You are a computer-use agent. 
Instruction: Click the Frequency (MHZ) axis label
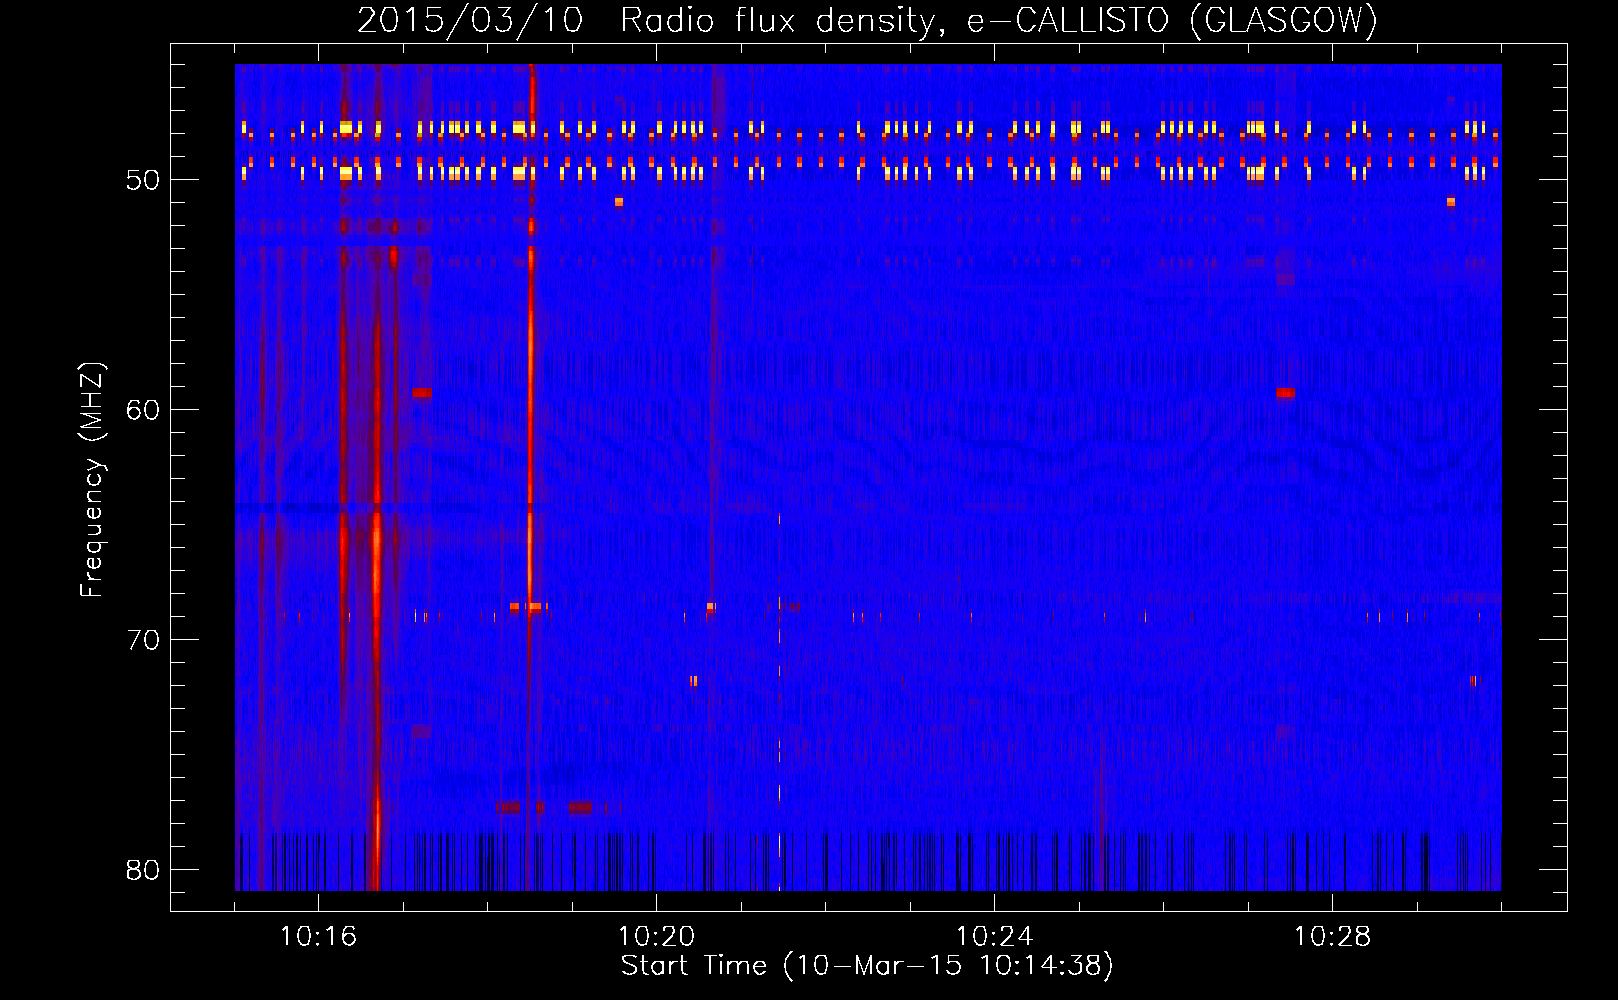coord(92,479)
